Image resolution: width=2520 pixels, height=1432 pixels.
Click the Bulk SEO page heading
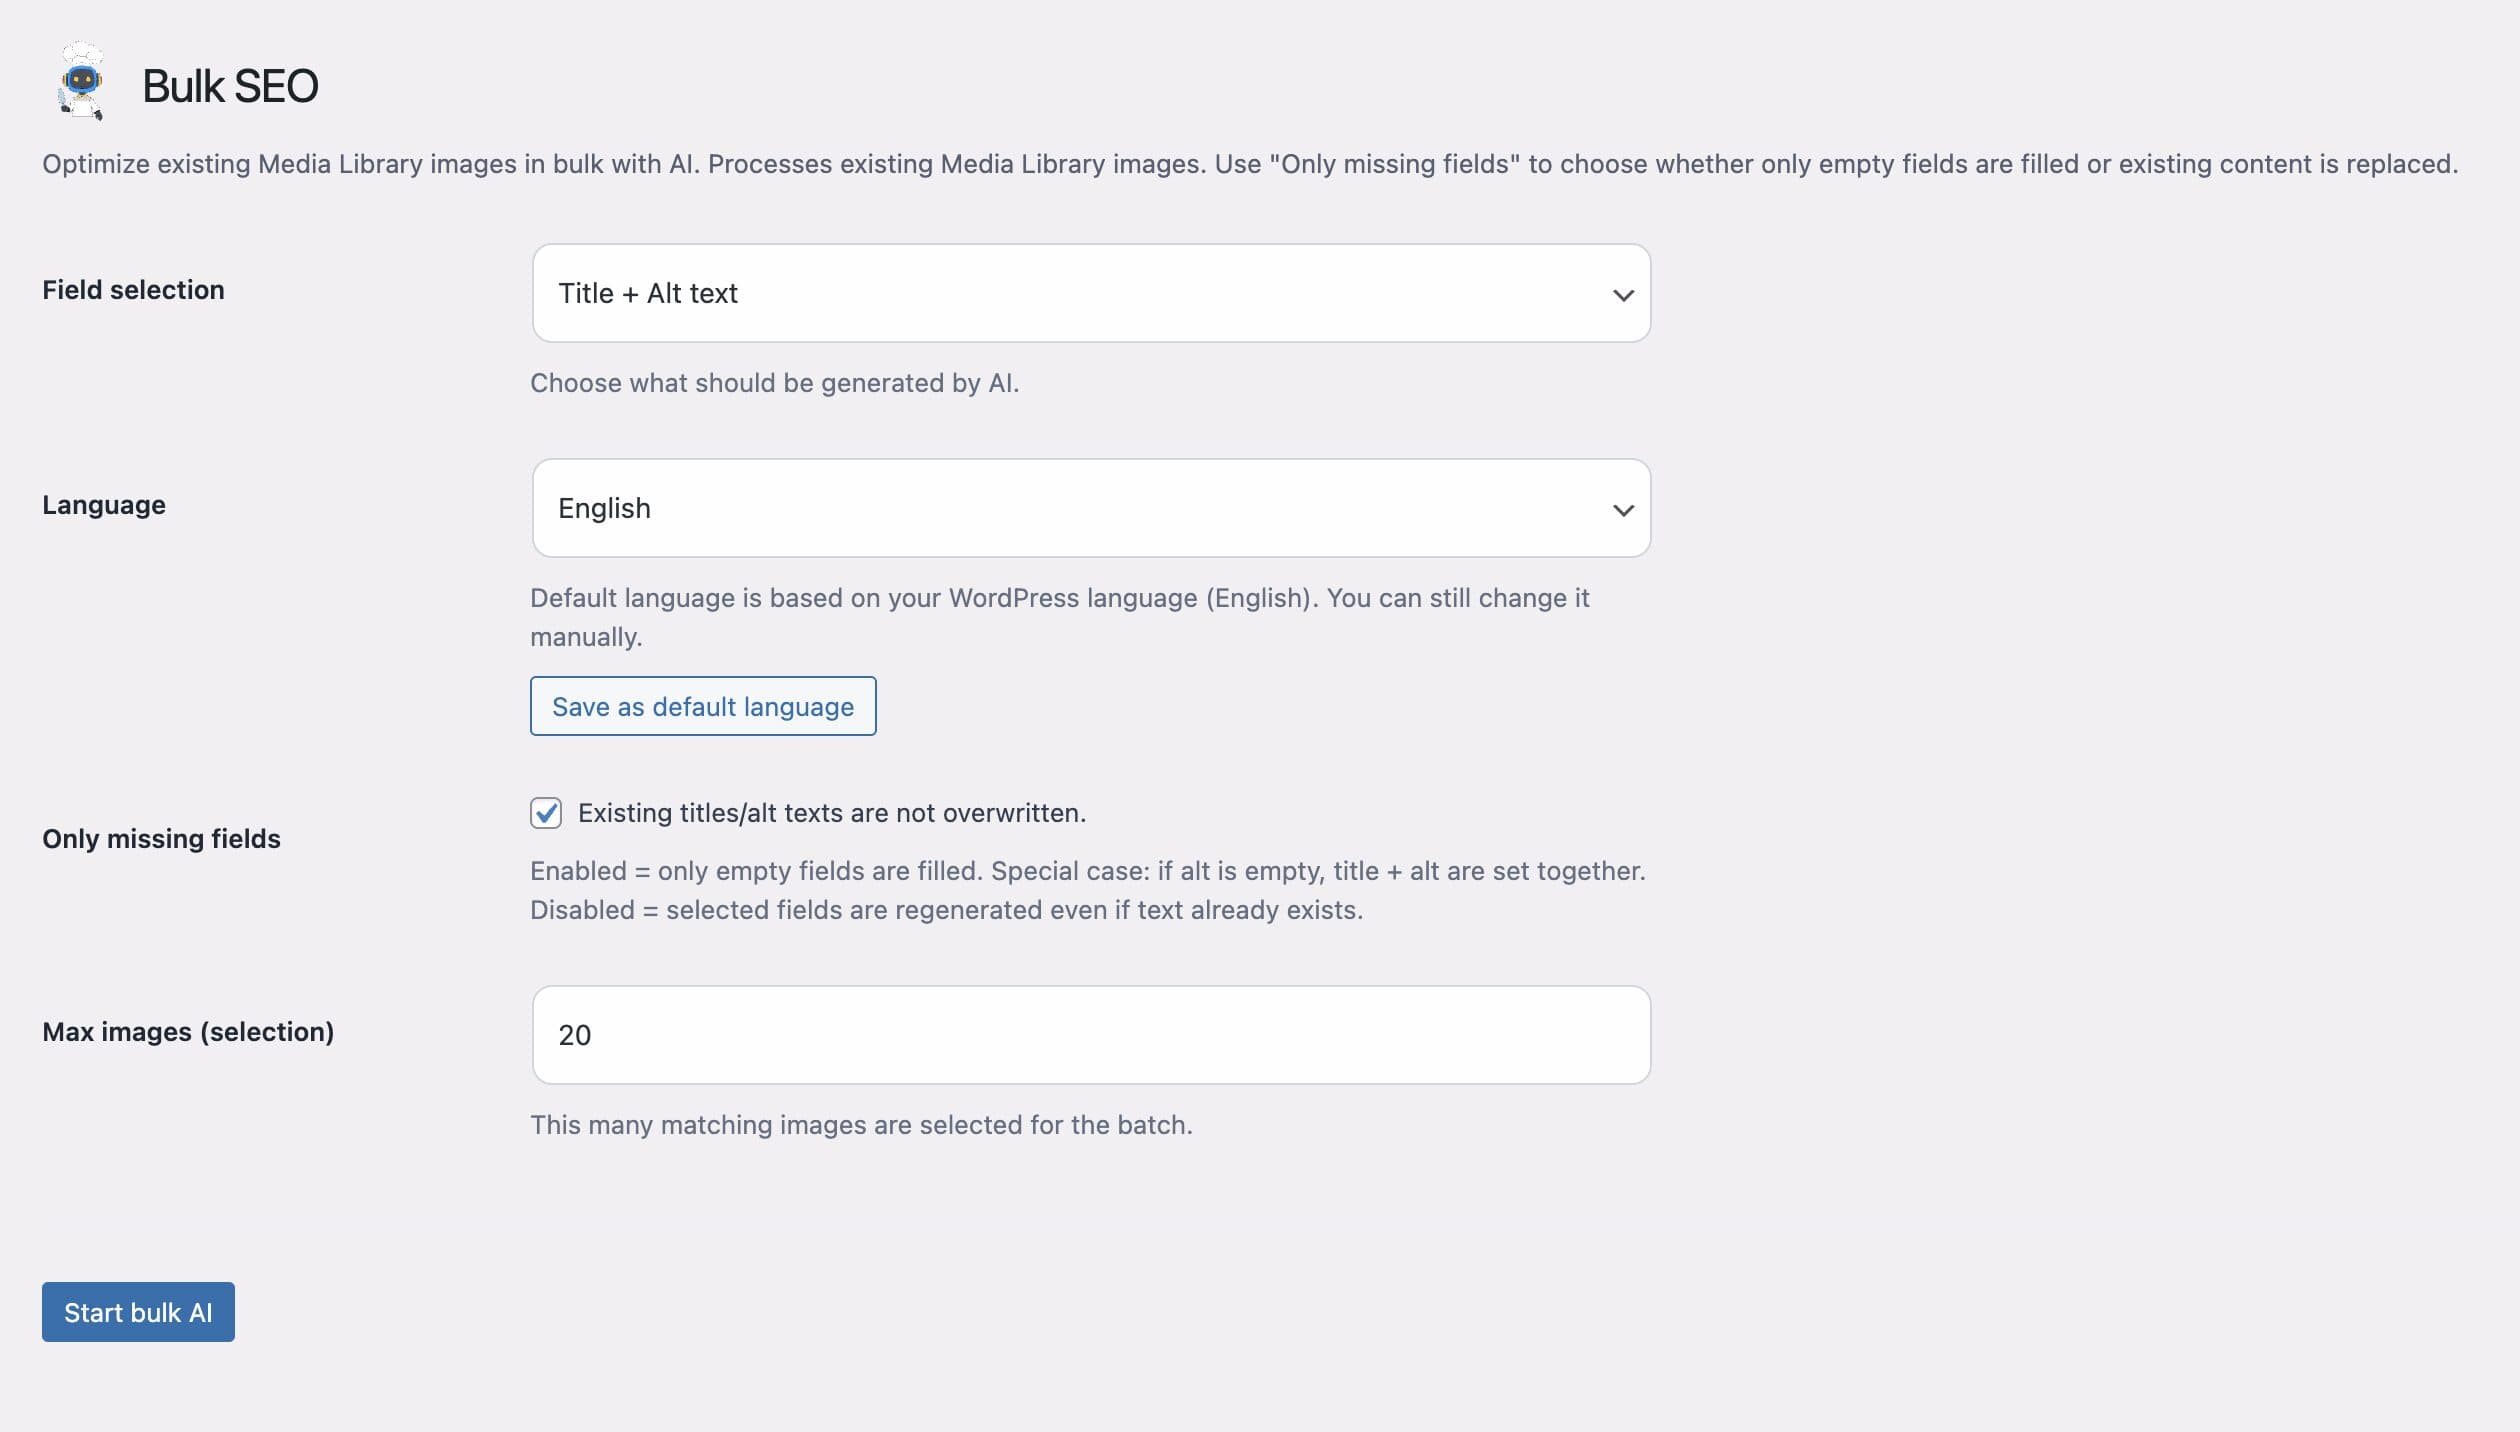230,86
